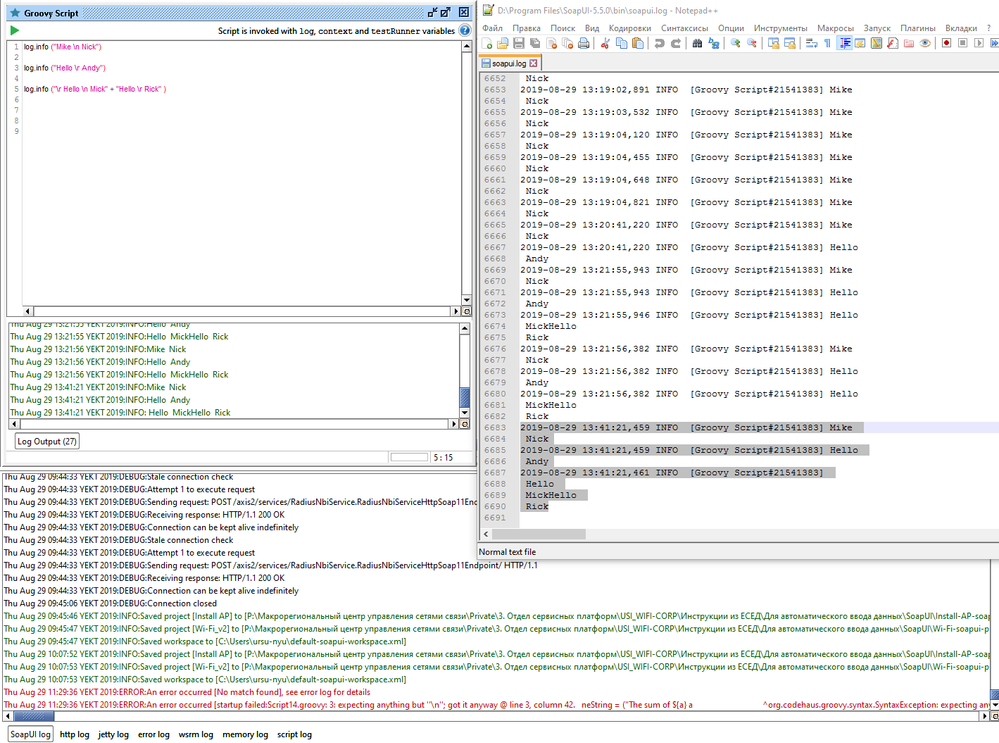The width and height of the screenshot is (999, 743).
Task: Click the Undo arrow in Notepad++ toolbar
Action: 659,44
